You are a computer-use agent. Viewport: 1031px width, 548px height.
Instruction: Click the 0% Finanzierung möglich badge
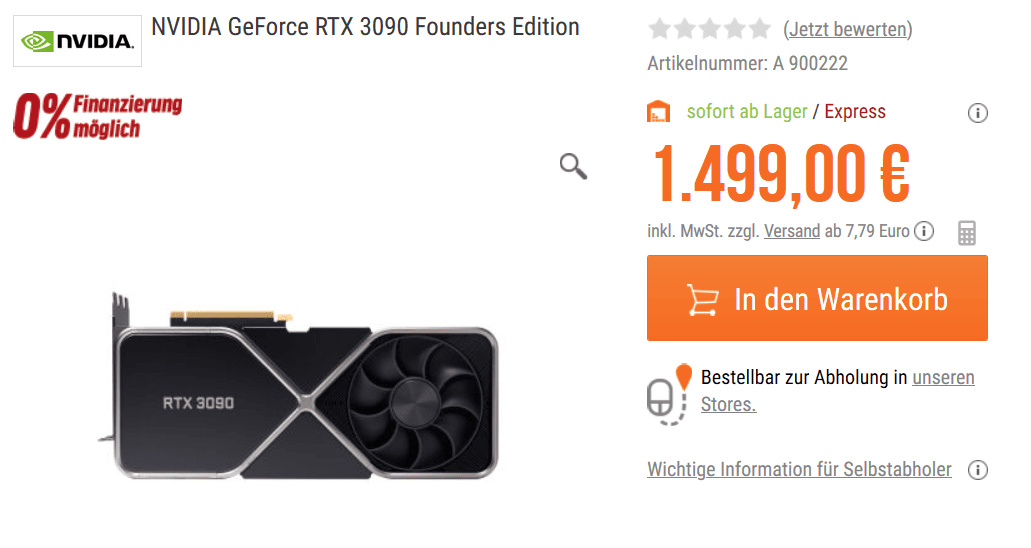pos(97,116)
